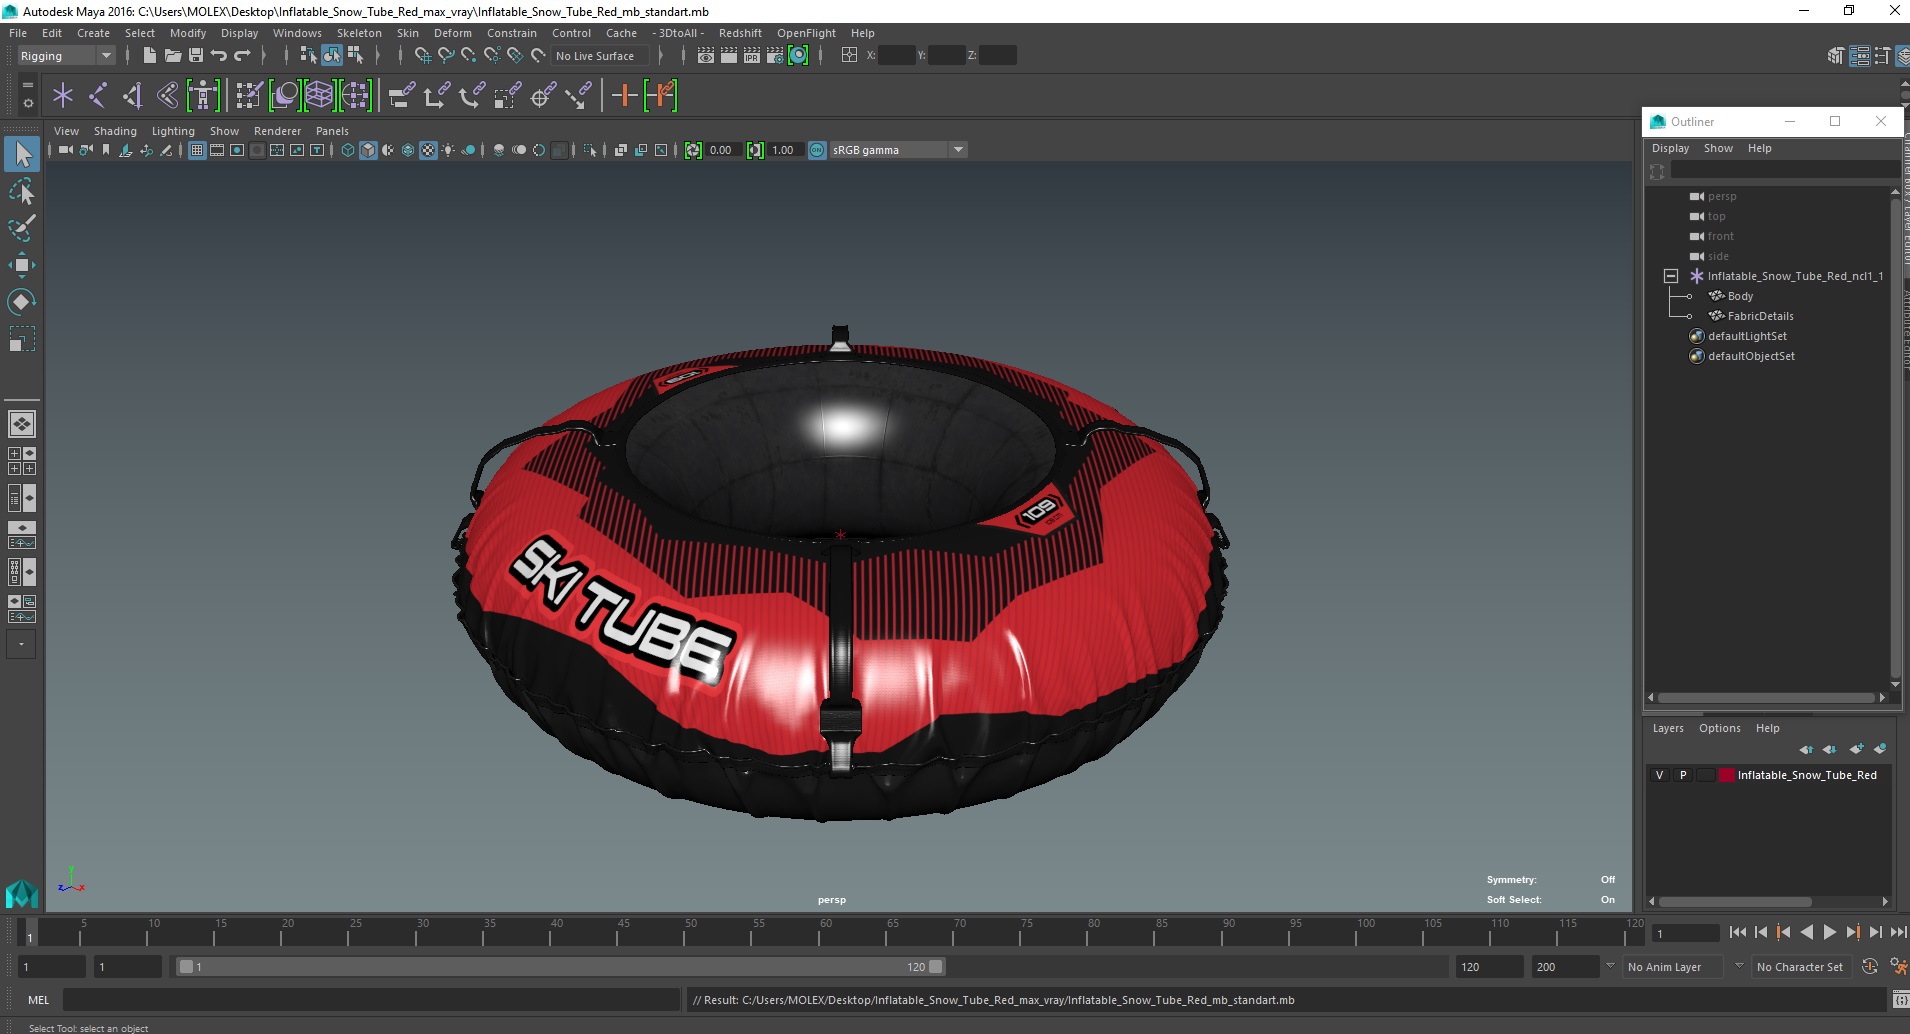Toggle visibility V for Inflatable_Snow_Tube_Red layer
The image size is (1910, 1034).
tap(1660, 775)
